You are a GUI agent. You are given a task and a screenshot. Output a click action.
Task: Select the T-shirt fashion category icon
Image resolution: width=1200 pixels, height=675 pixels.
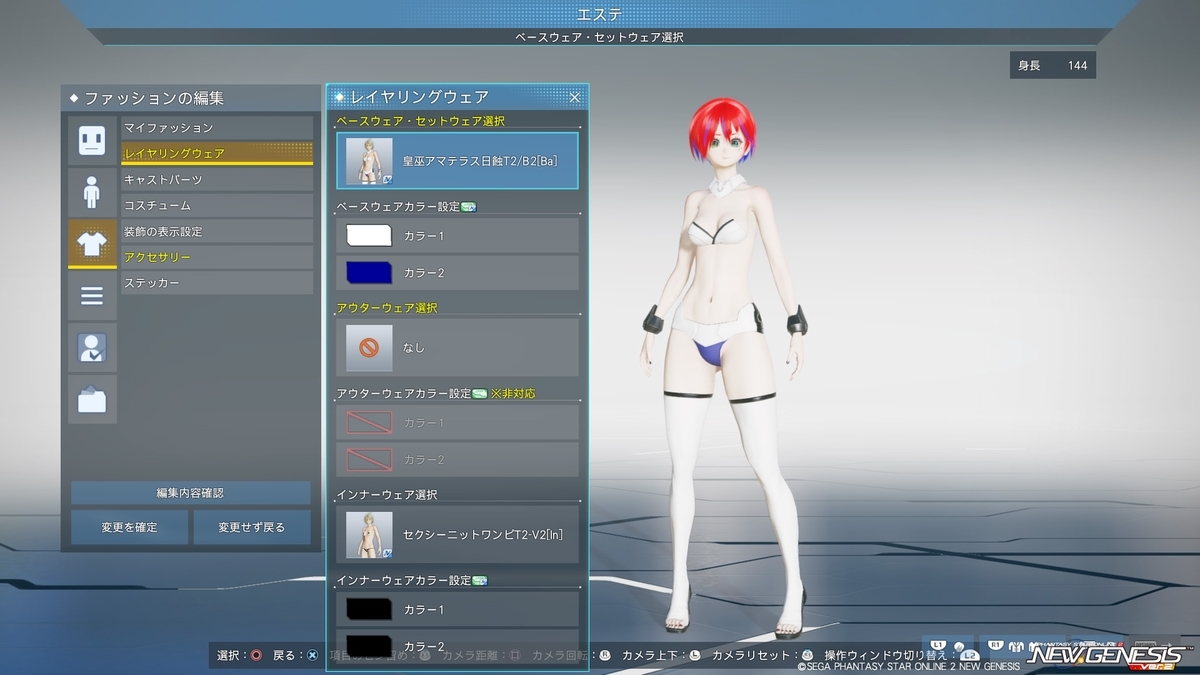93,244
